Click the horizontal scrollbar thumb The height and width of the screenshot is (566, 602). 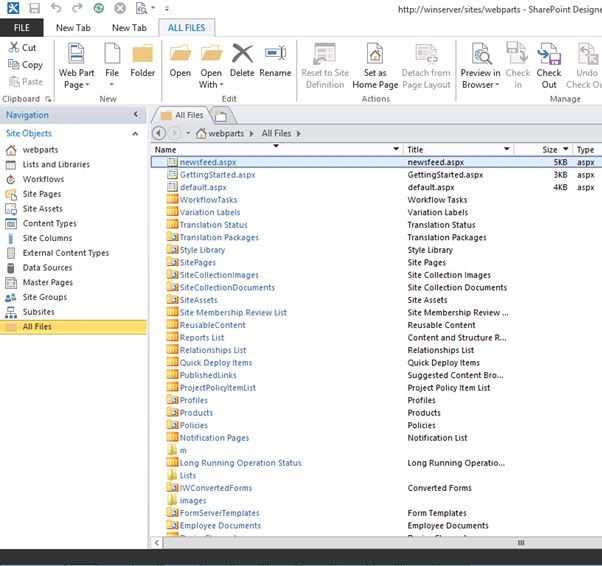[x=521, y=543]
